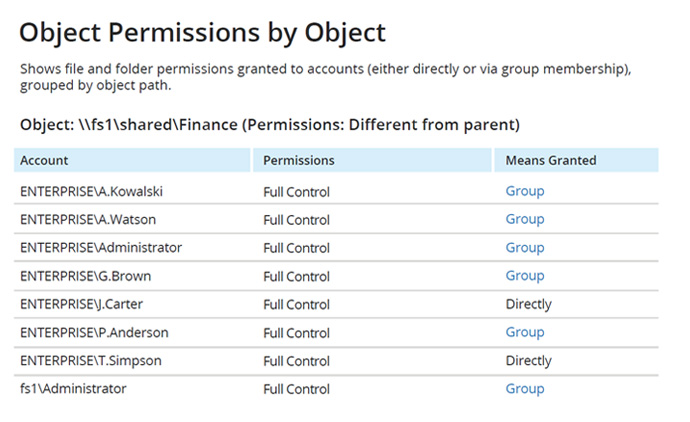Click Directly value for T.Simpson
This screenshot has height=422, width=690.
[x=529, y=360]
